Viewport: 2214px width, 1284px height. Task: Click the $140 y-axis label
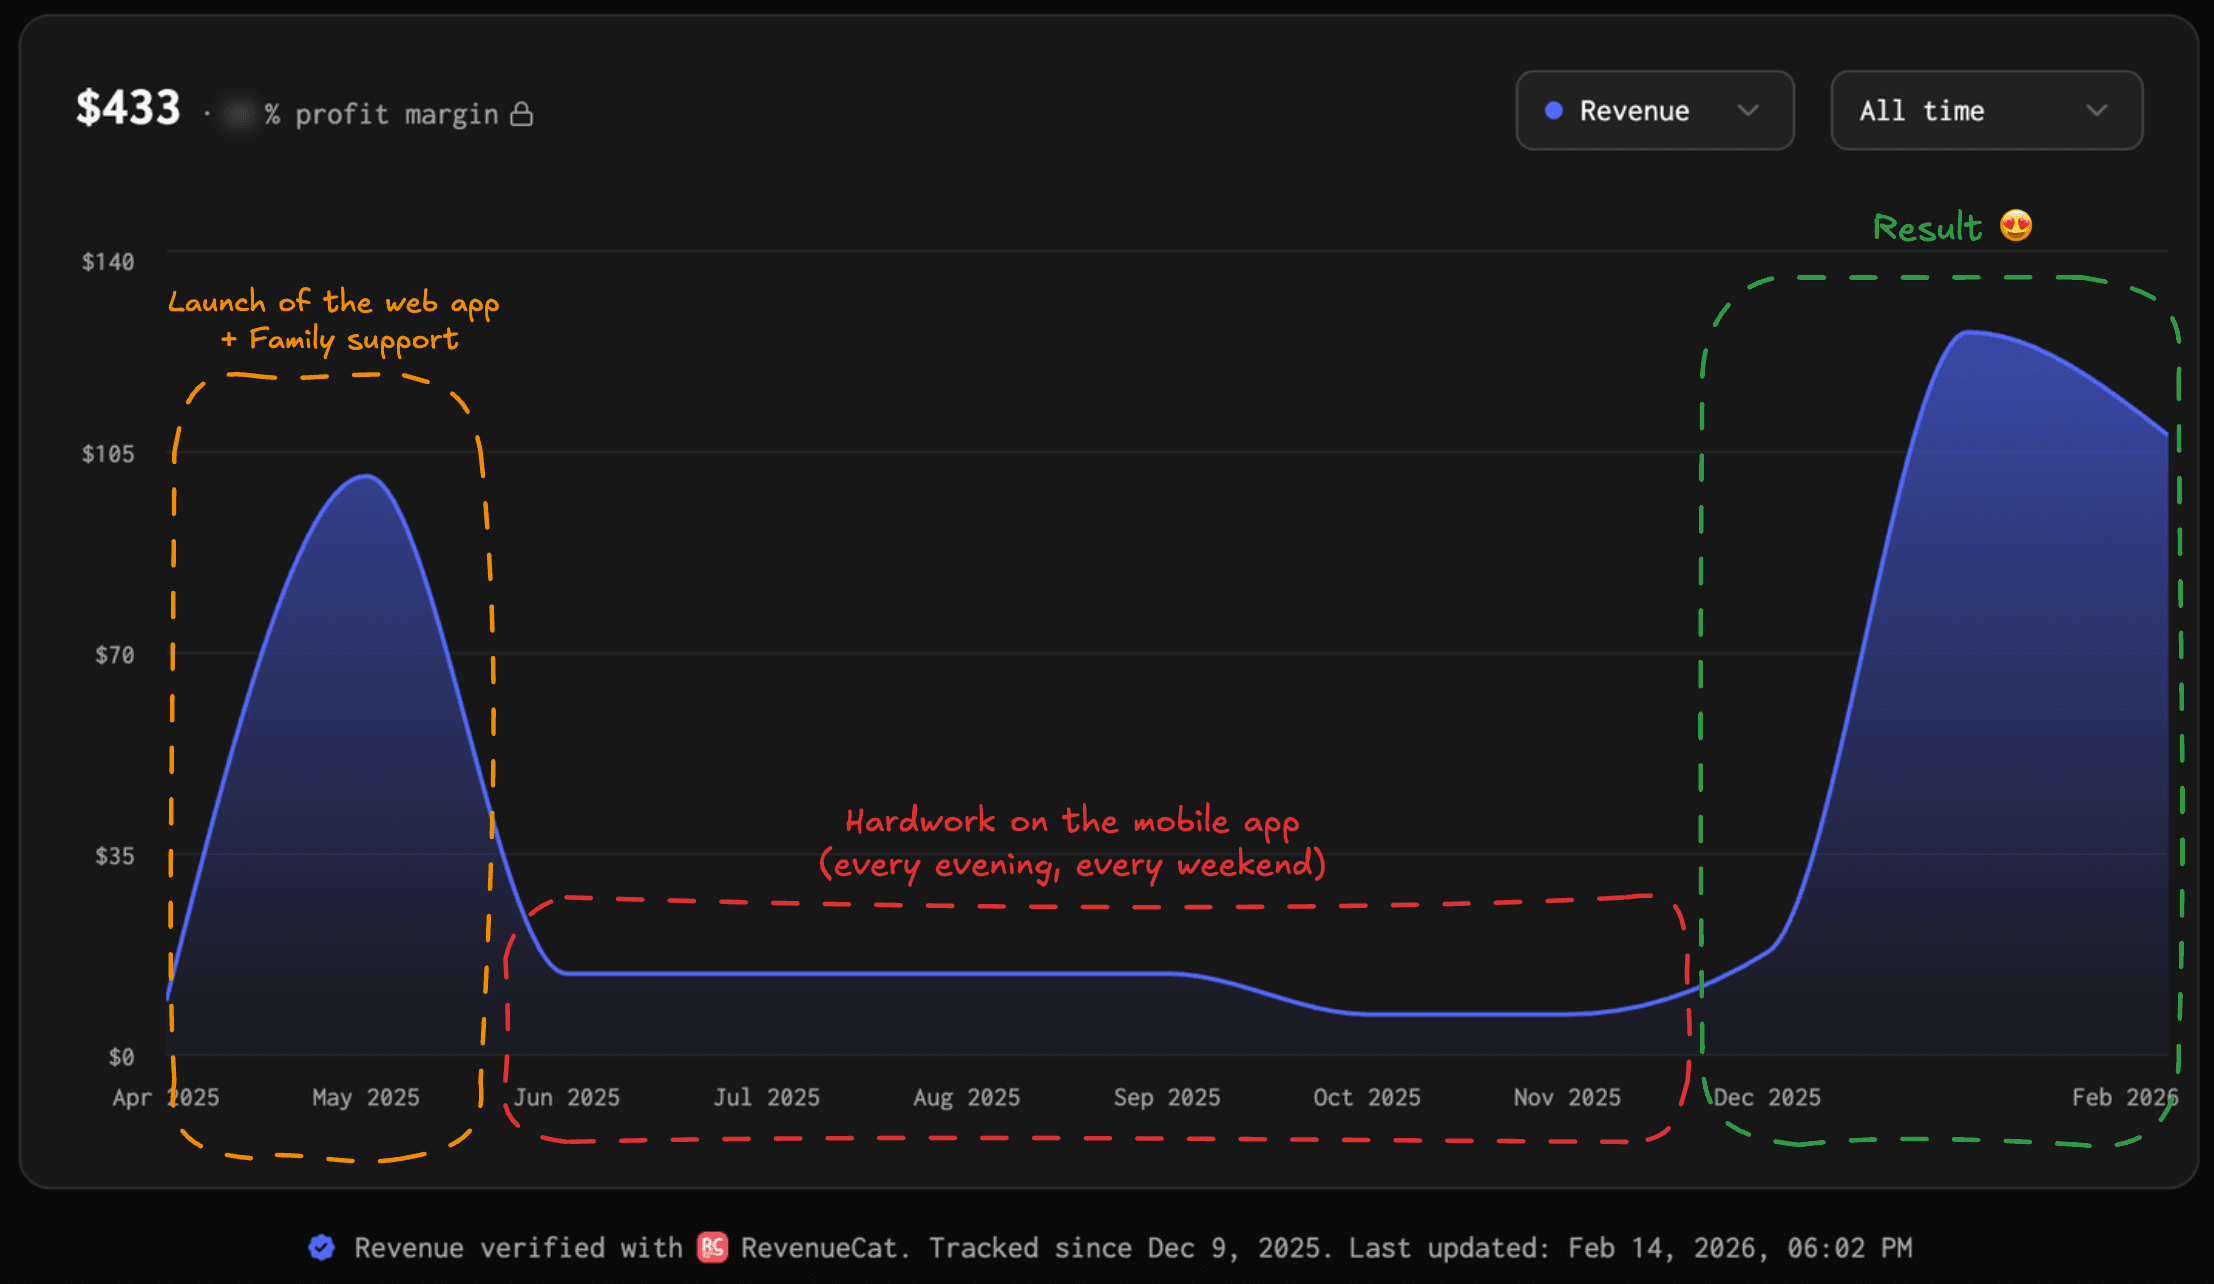[x=107, y=262]
